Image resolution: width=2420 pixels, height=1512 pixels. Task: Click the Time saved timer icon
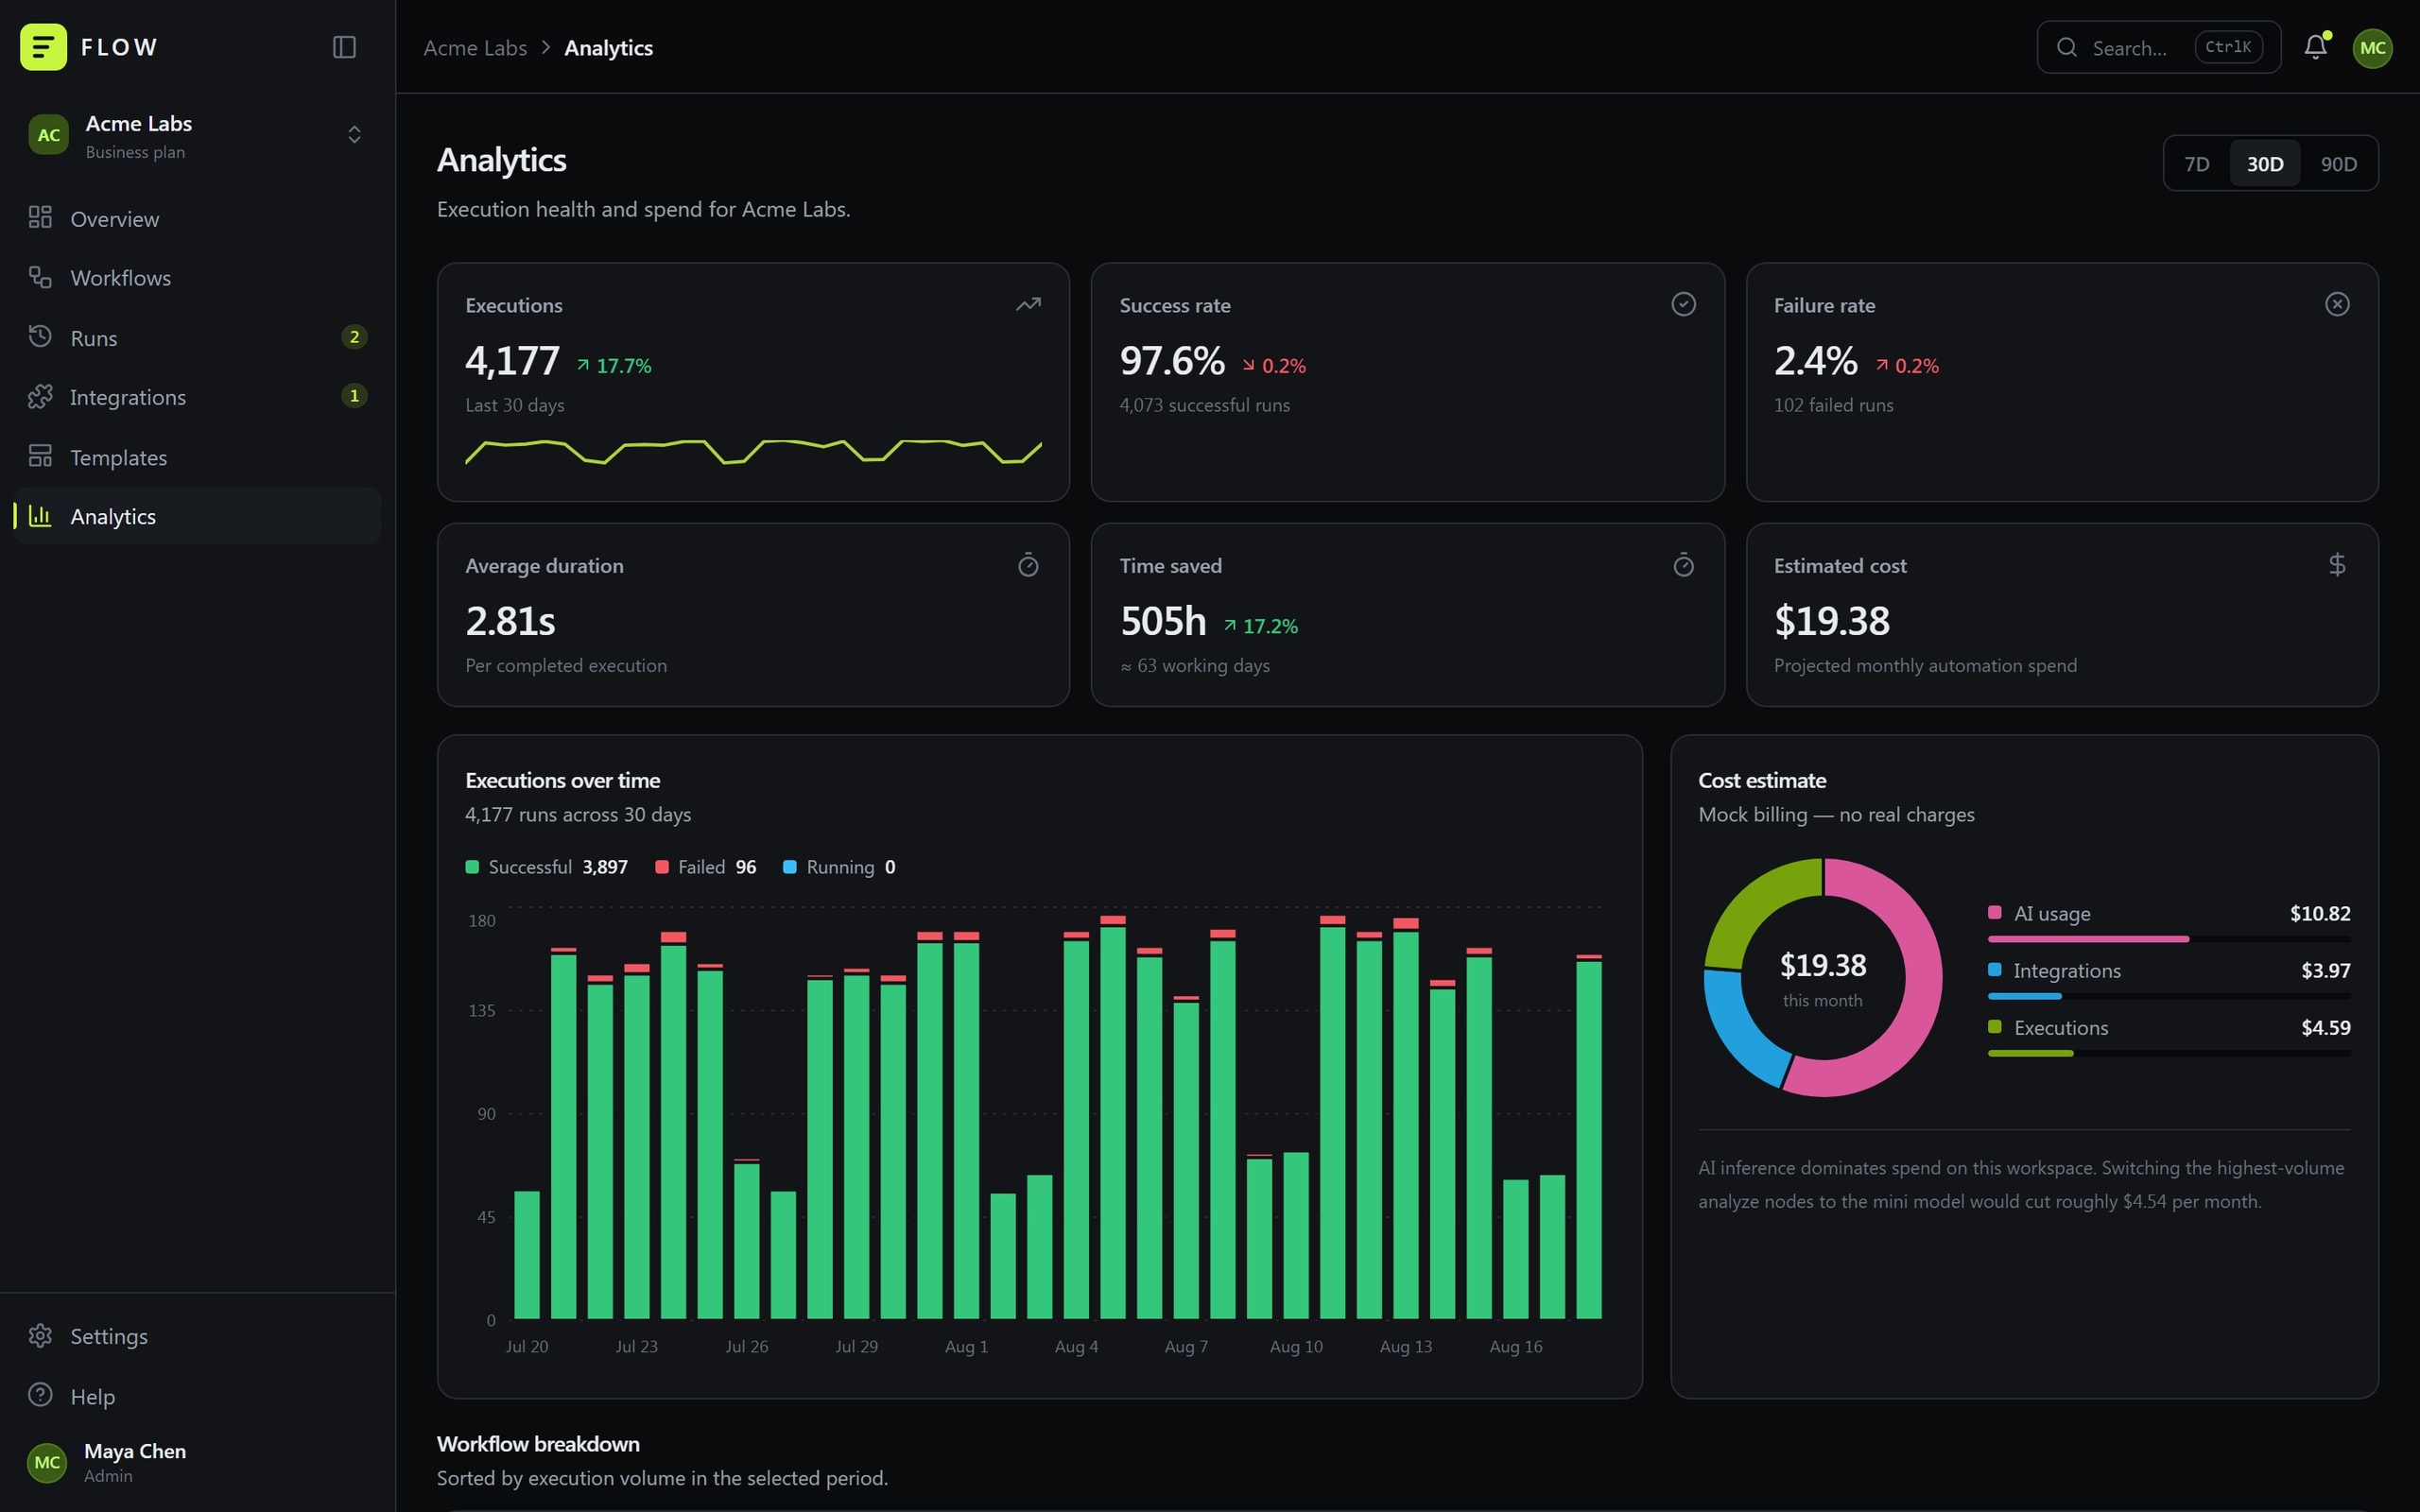tap(1683, 565)
